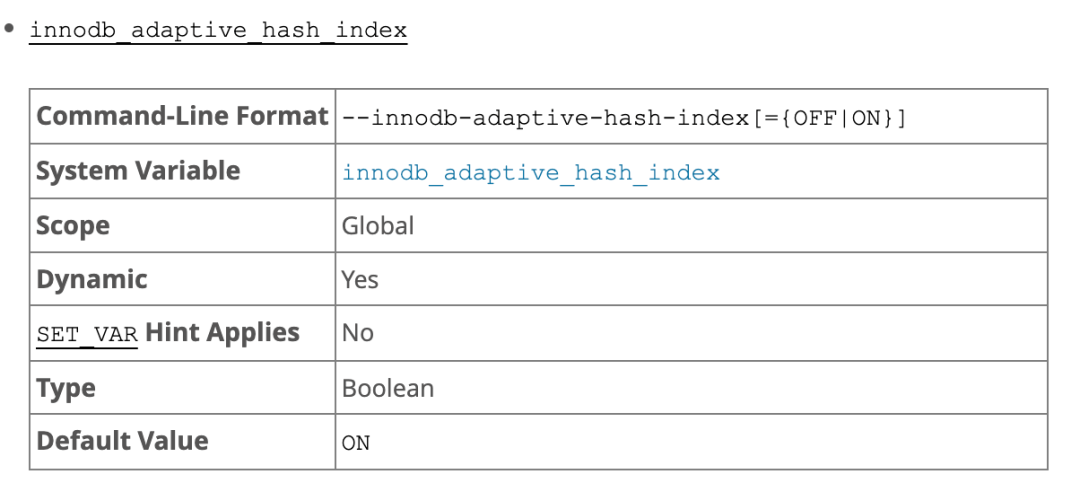1080x483 pixels.
Task: Click the ON default value
Action: (356, 442)
